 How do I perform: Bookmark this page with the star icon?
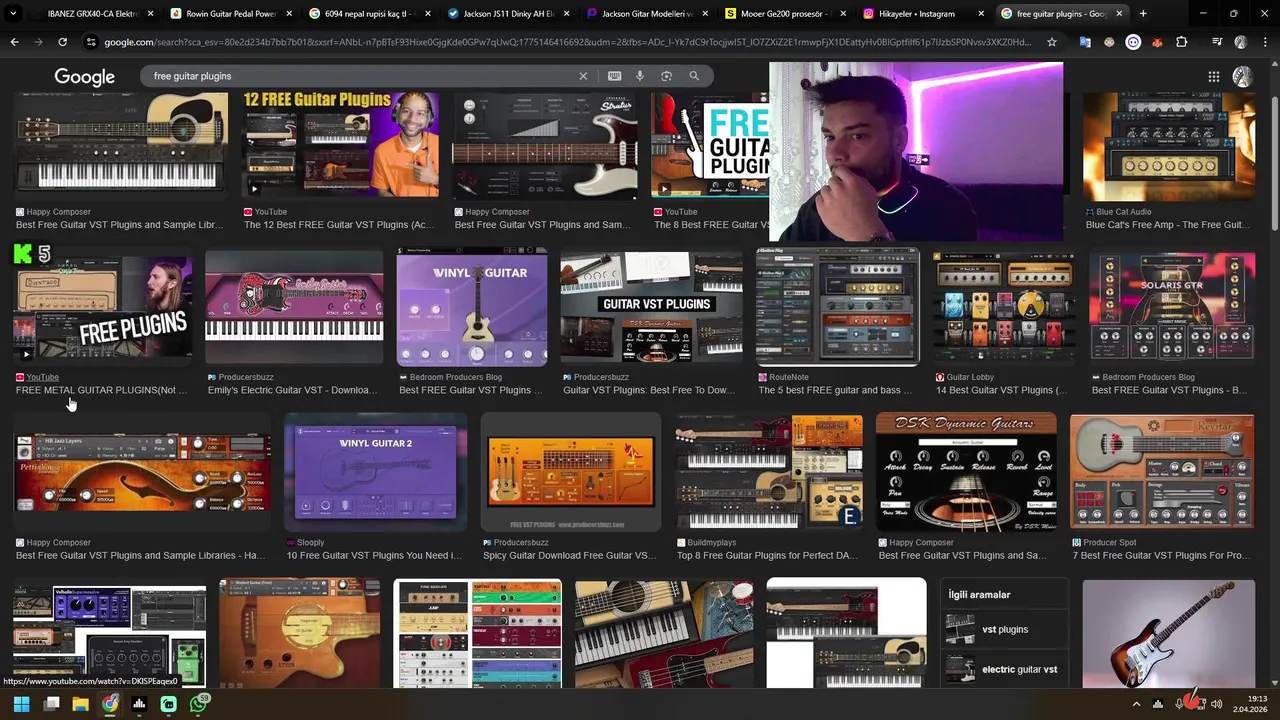click(x=1052, y=42)
